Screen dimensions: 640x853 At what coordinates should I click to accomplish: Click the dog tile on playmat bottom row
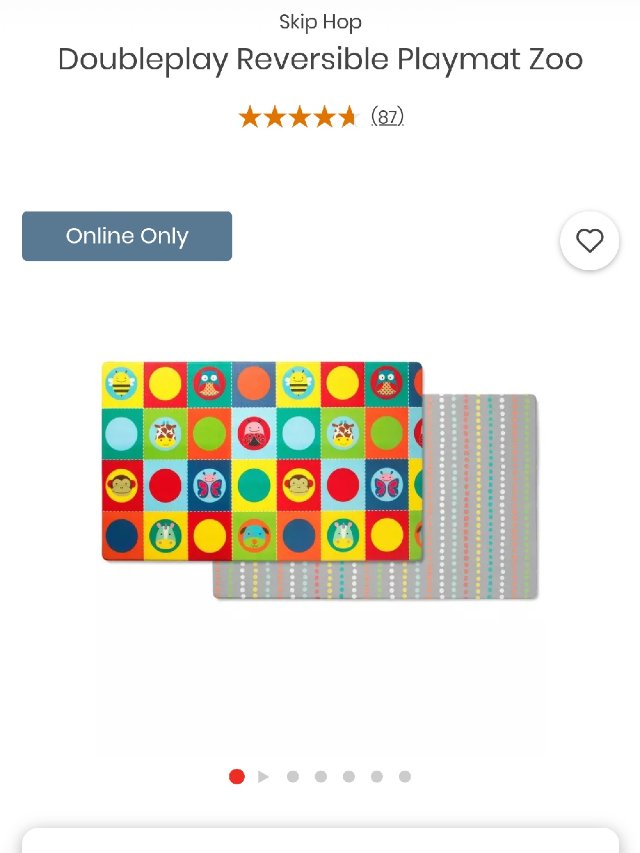(x=254, y=536)
